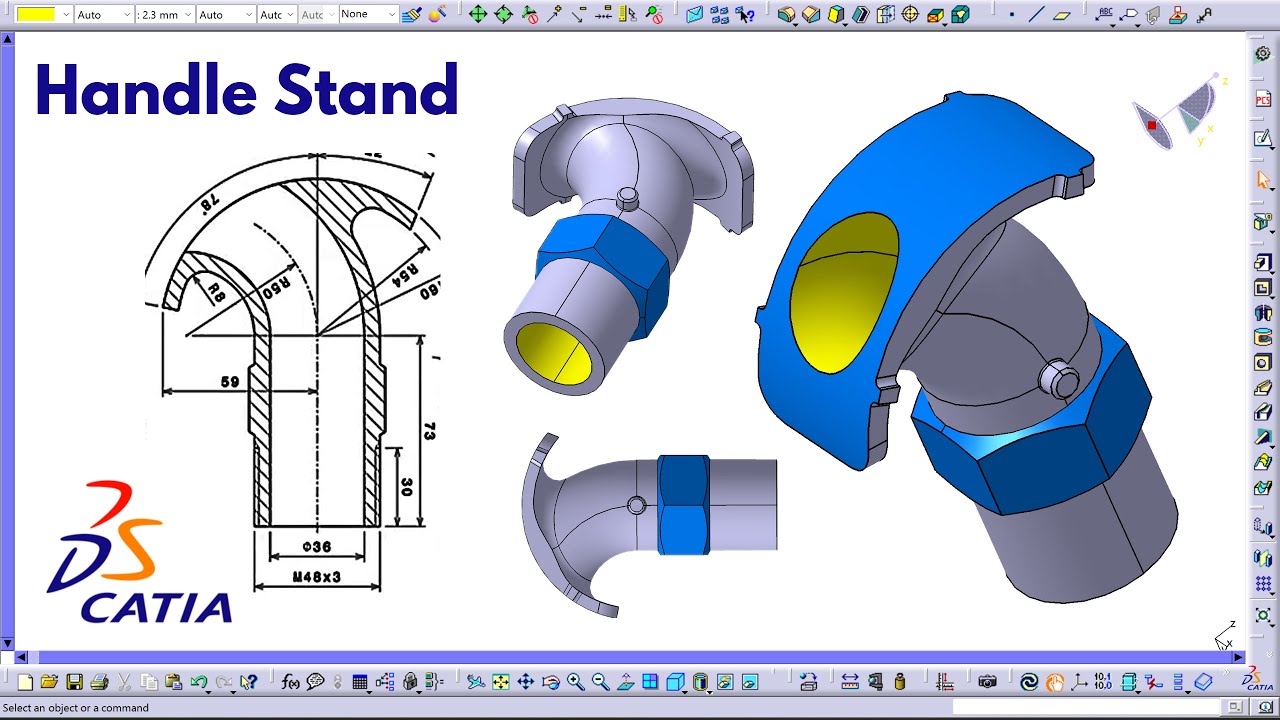The height and width of the screenshot is (720, 1280).
Task: Open the Auto line type dropdown after thickness
Action: pyautogui.click(x=247, y=15)
